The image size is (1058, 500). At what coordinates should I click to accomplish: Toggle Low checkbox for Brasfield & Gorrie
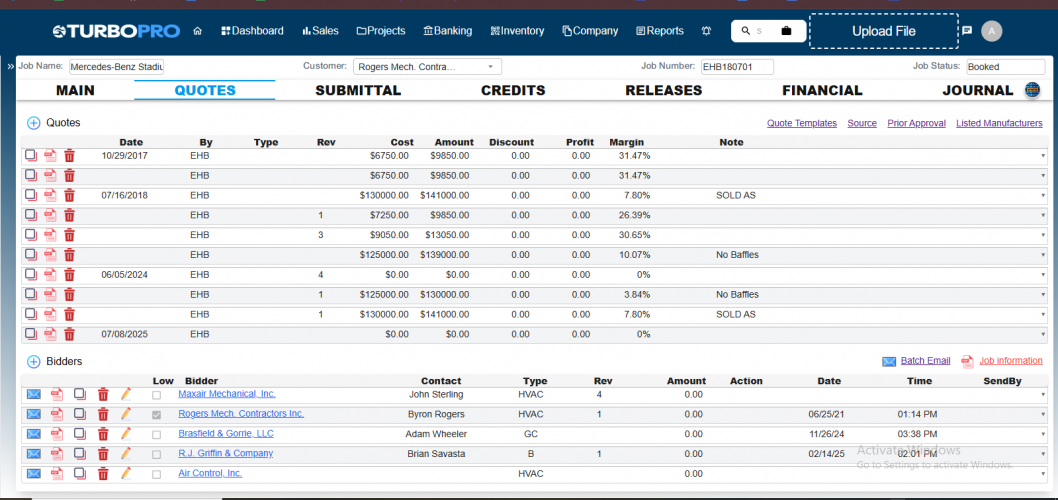click(157, 435)
